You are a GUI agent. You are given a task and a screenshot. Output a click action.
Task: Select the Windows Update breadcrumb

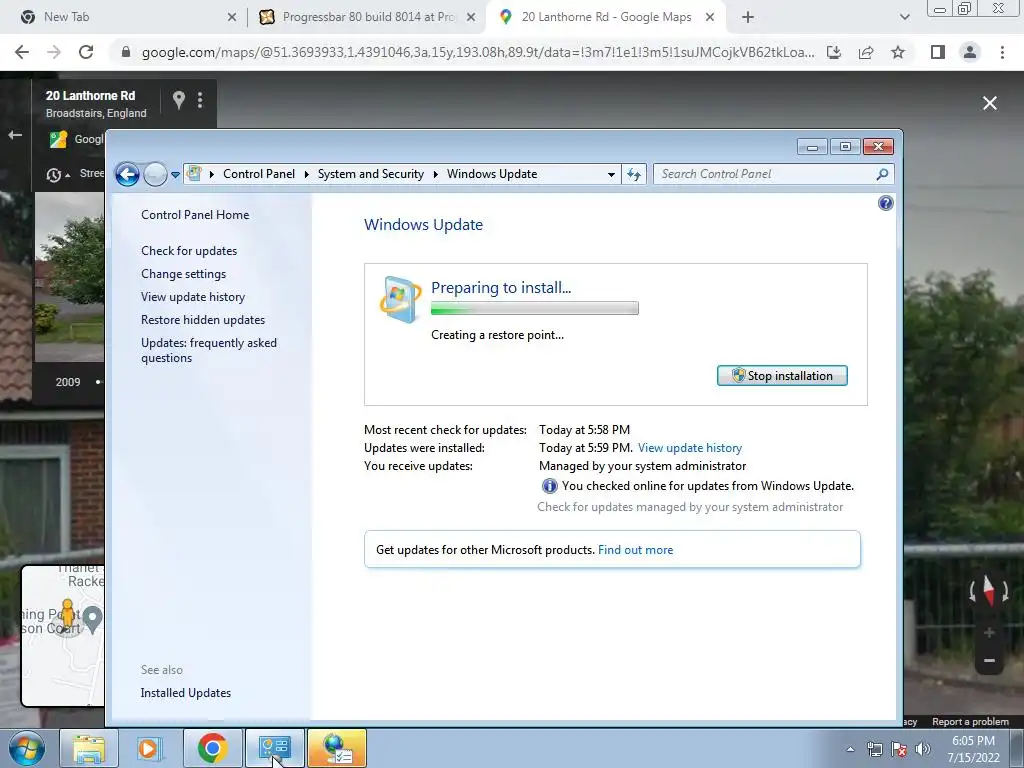pyautogui.click(x=492, y=174)
